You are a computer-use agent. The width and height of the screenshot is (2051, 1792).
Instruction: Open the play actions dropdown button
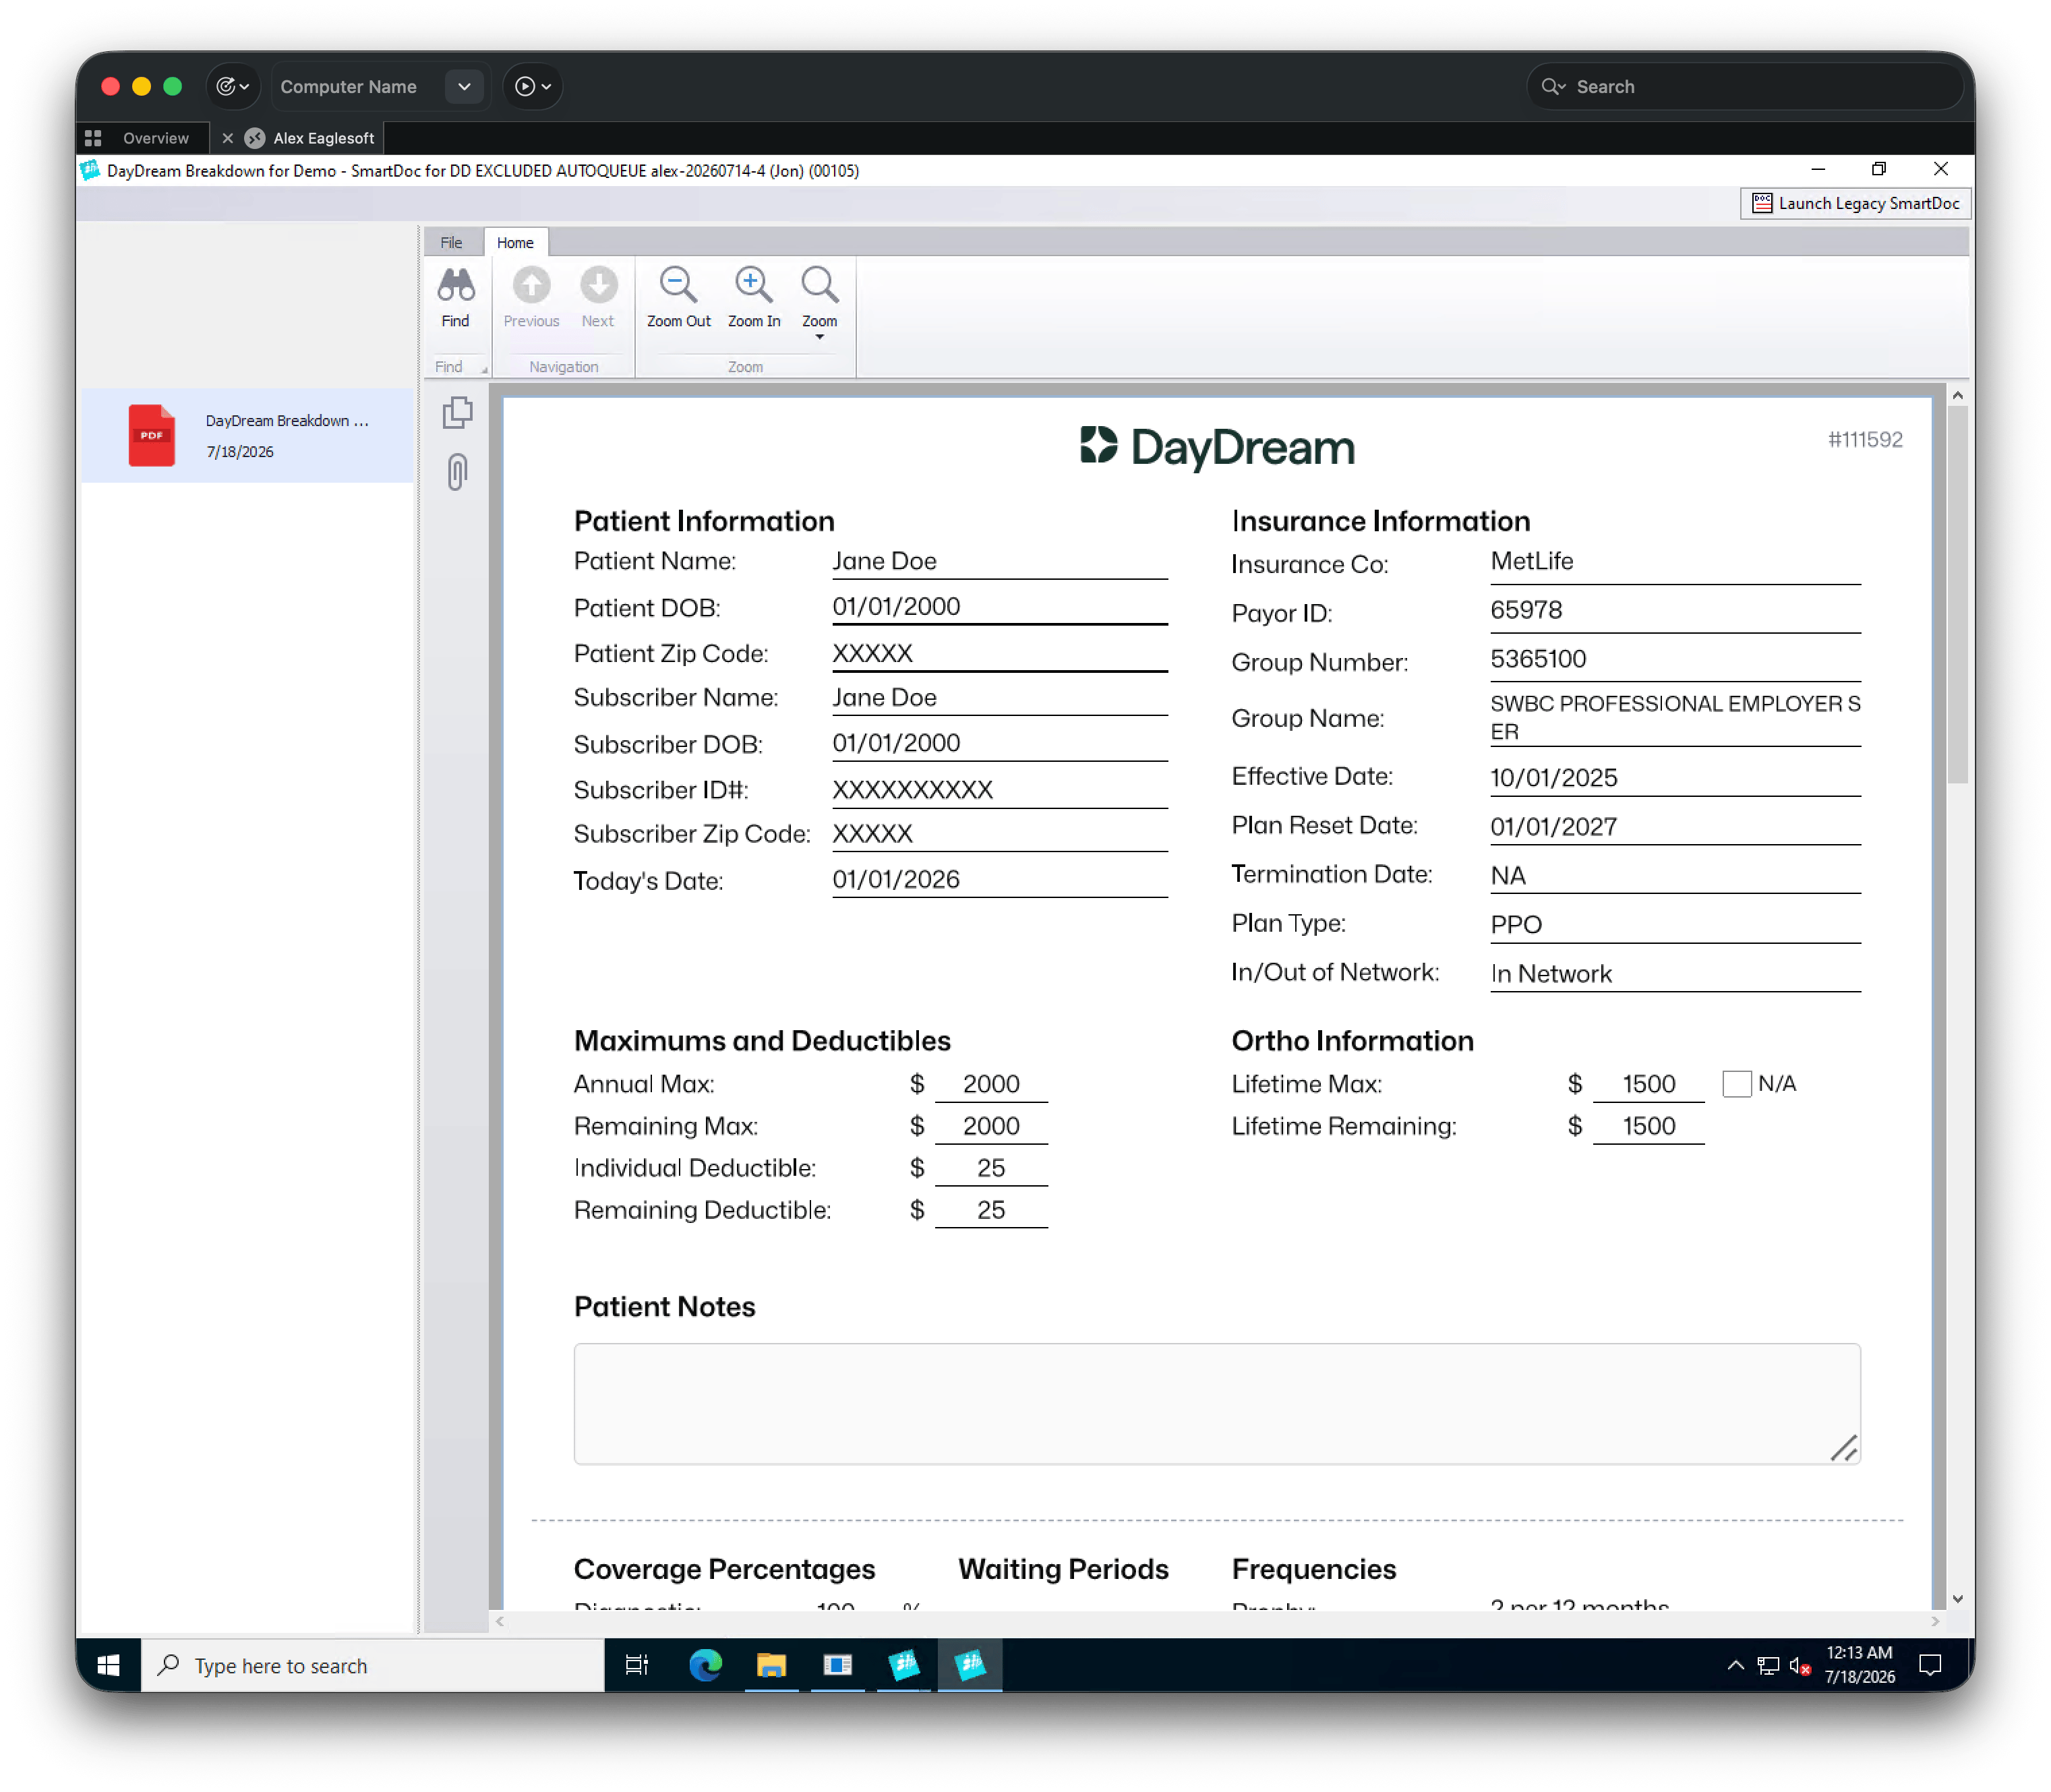533,87
